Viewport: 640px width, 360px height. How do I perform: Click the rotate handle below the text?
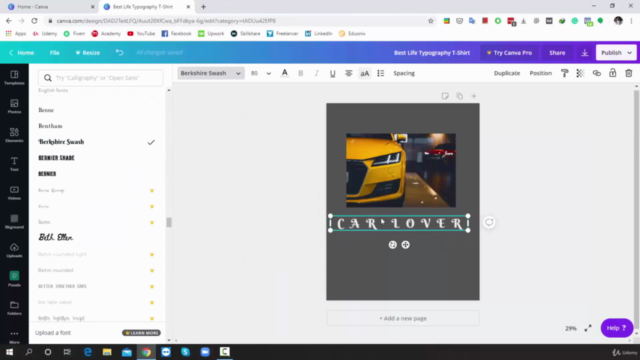pos(392,244)
